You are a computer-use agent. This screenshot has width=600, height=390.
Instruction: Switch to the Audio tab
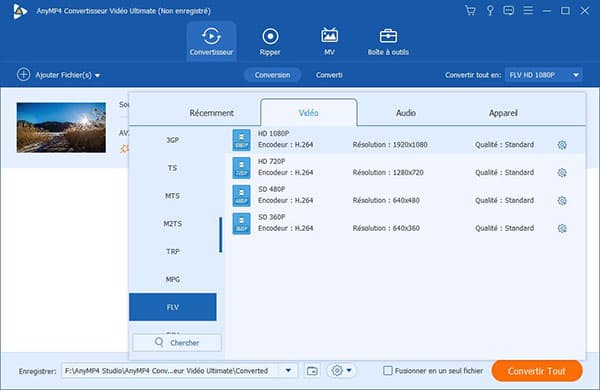[x=406, y=113]
